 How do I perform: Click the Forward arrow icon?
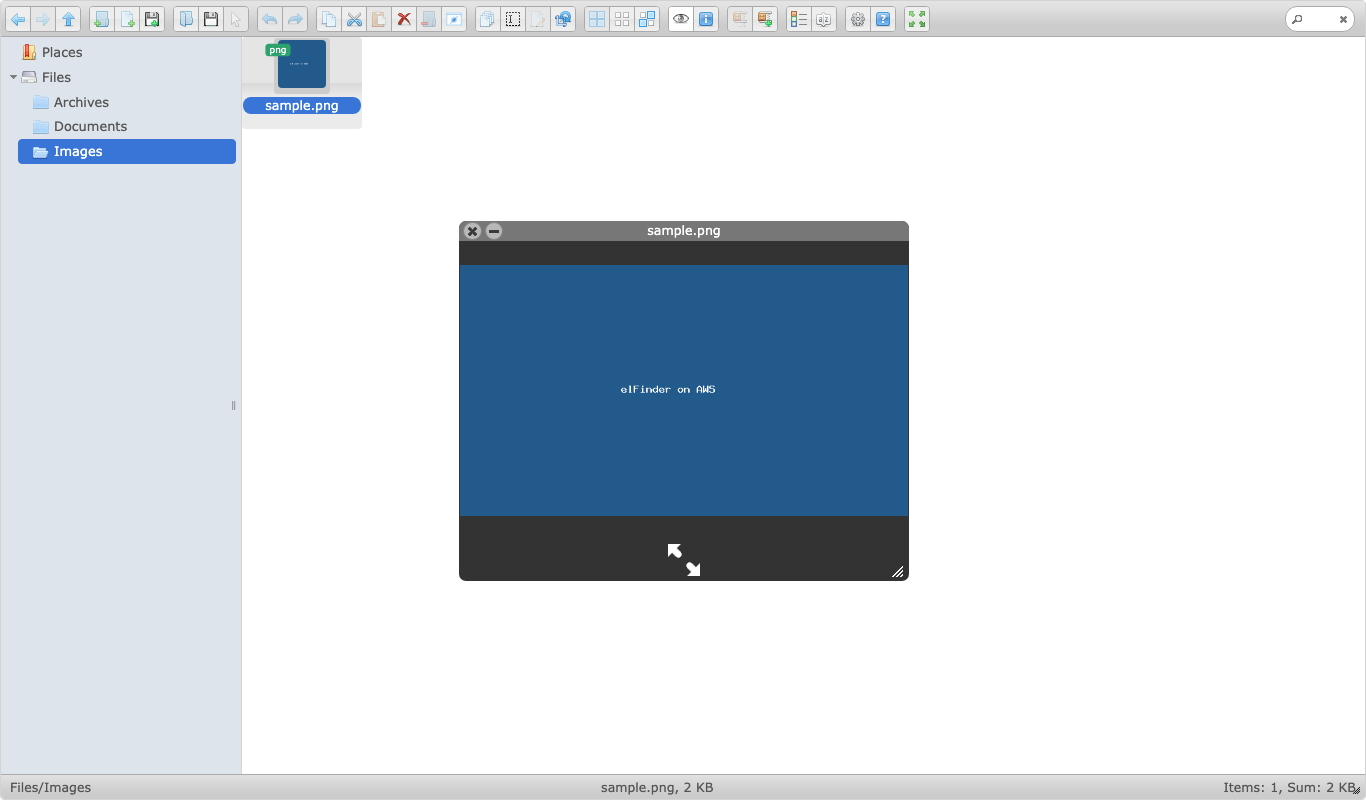click(43, 19)
